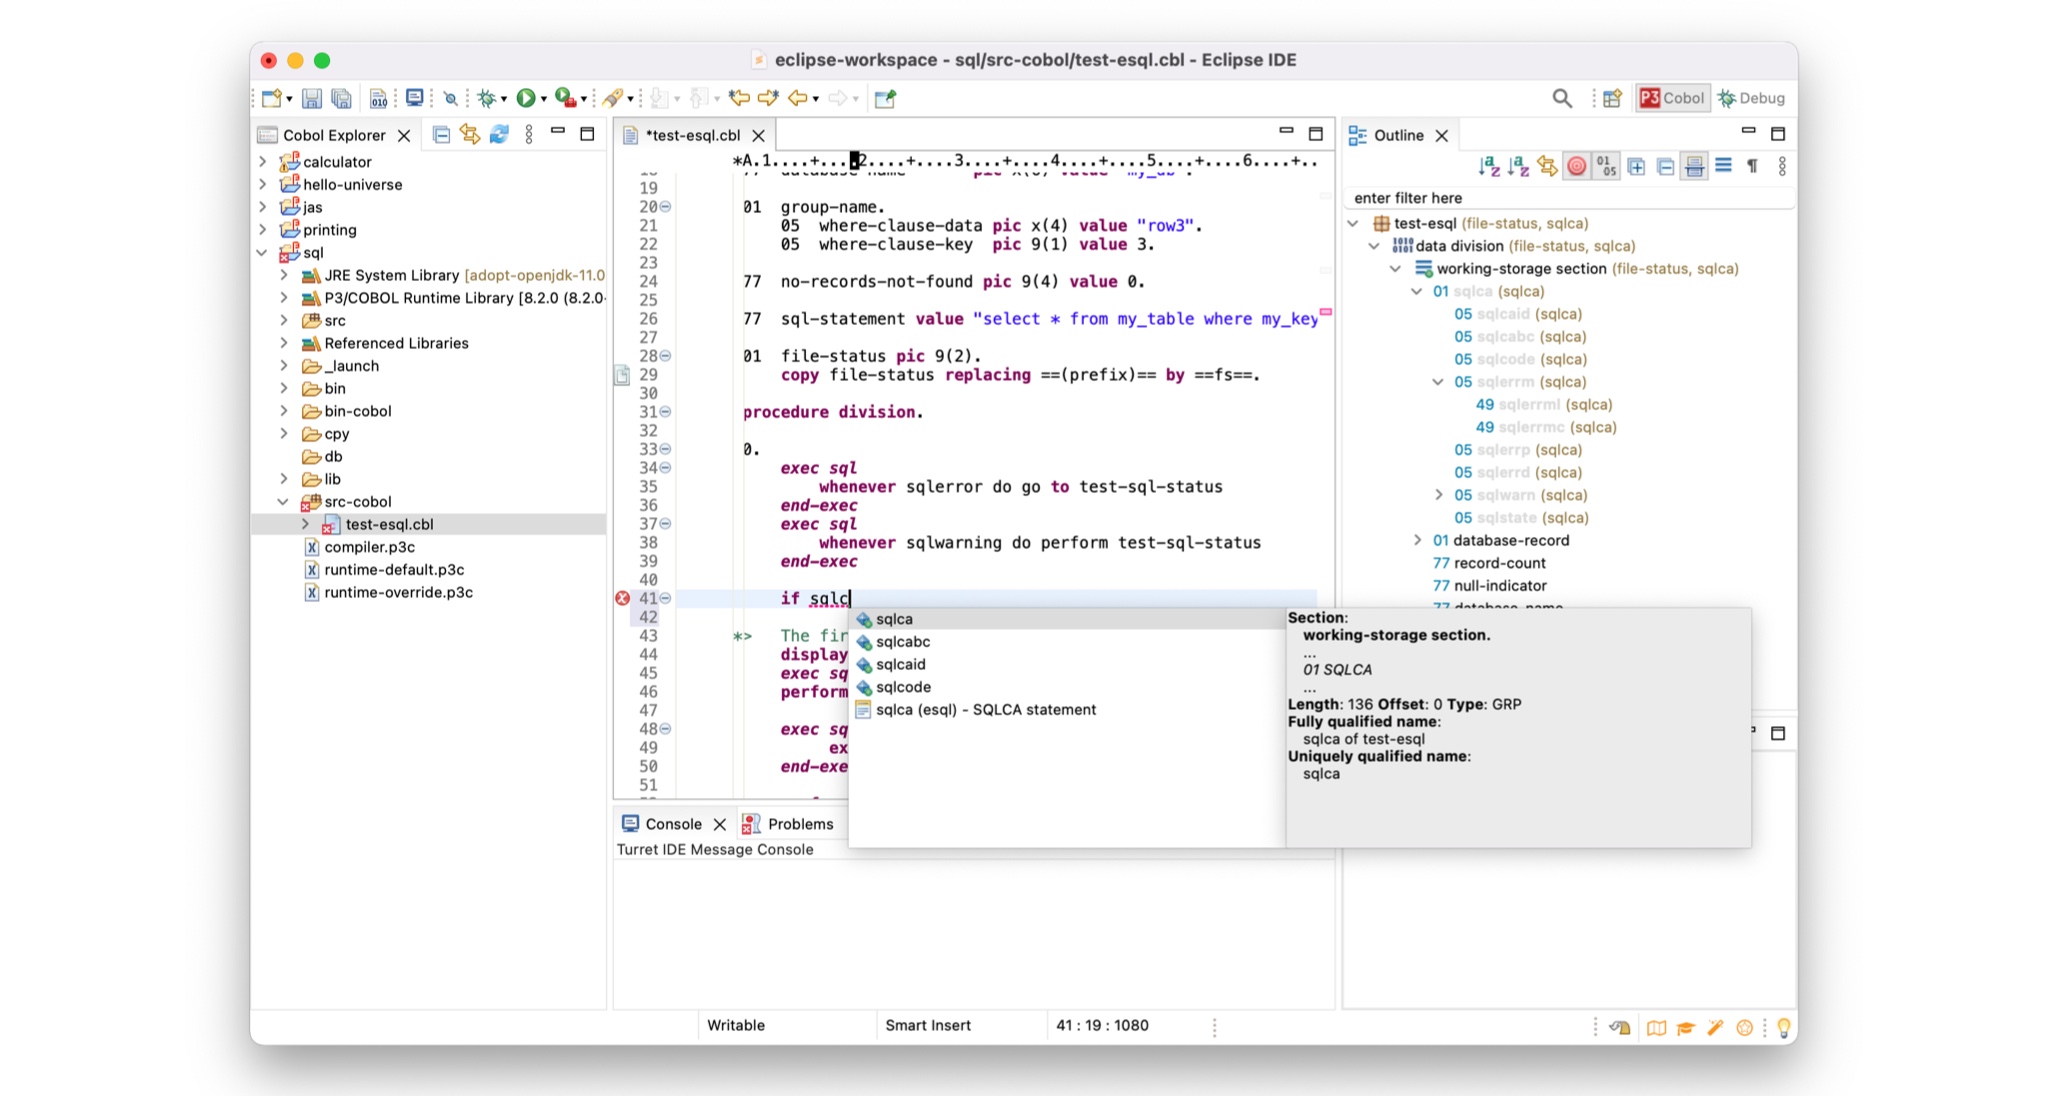Image resolution: width=2048 pixels, height=1096 pixels.
Task: Click the paragraph mark icon in Outline
Action: (x=1752, y=166)
